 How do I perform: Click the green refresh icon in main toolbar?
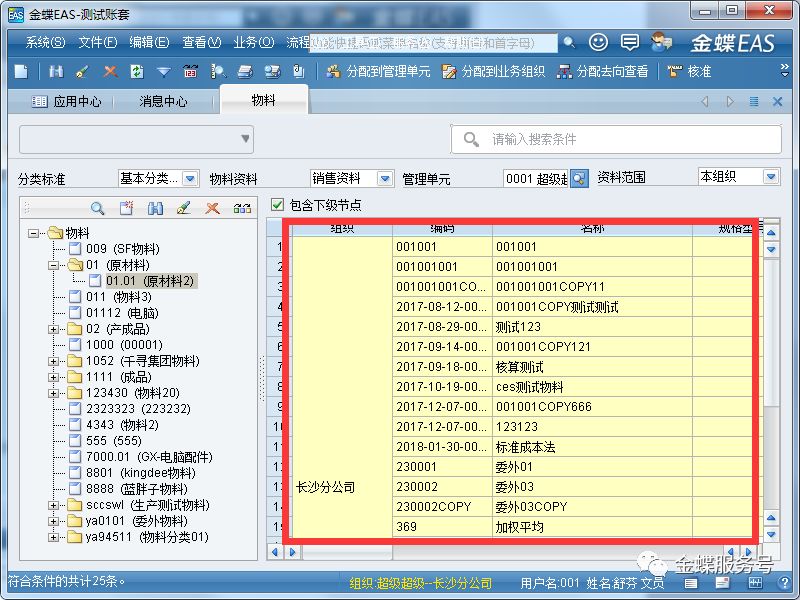point(137,71)
